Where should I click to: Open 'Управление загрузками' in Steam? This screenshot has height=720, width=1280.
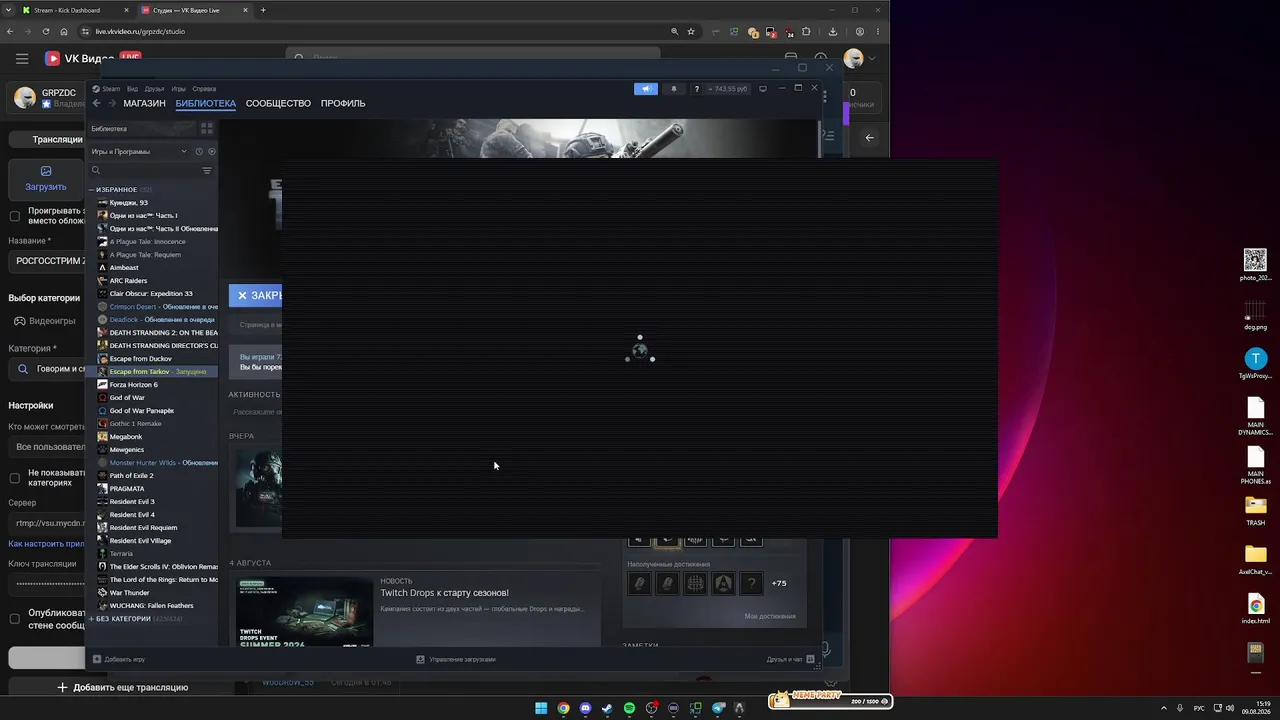pos(456,659)
